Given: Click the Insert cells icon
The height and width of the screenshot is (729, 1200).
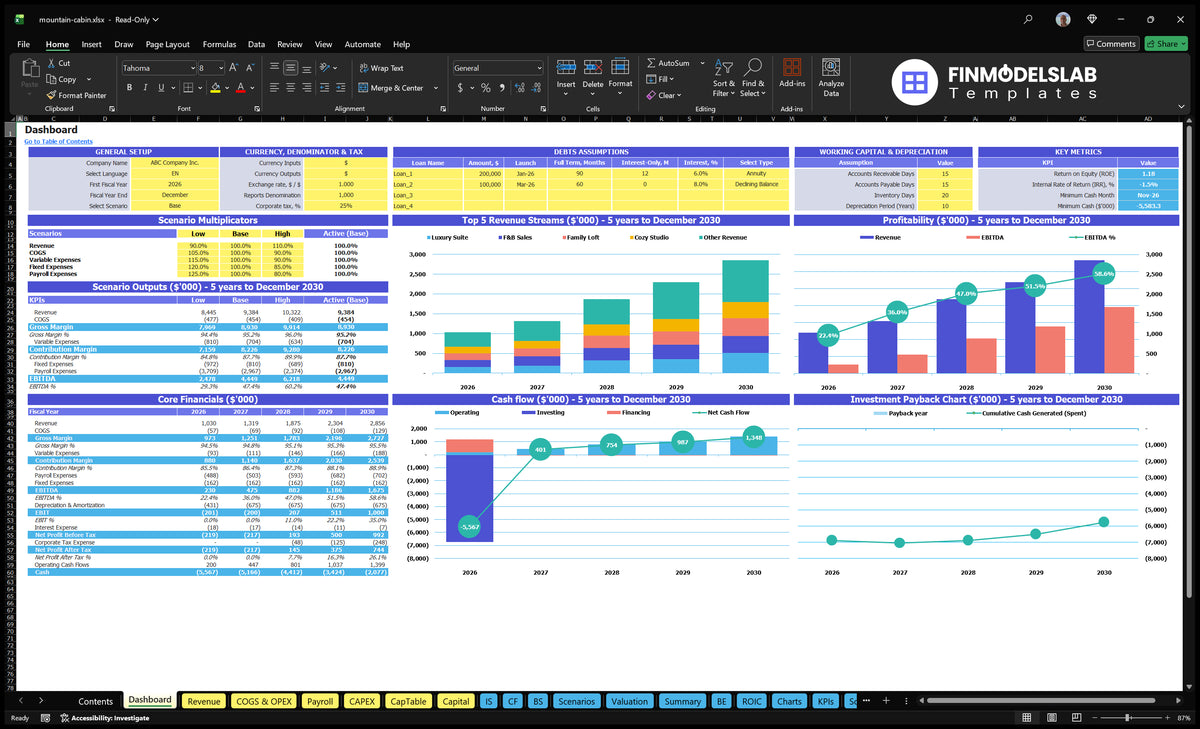Looking at the screenshot, I should click(566, 67).
